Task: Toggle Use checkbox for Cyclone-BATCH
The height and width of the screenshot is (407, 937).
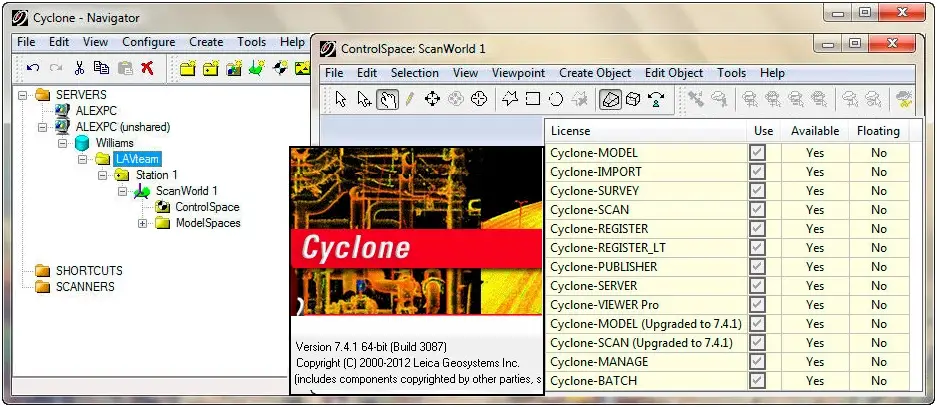Action: (x=758, y=381)
